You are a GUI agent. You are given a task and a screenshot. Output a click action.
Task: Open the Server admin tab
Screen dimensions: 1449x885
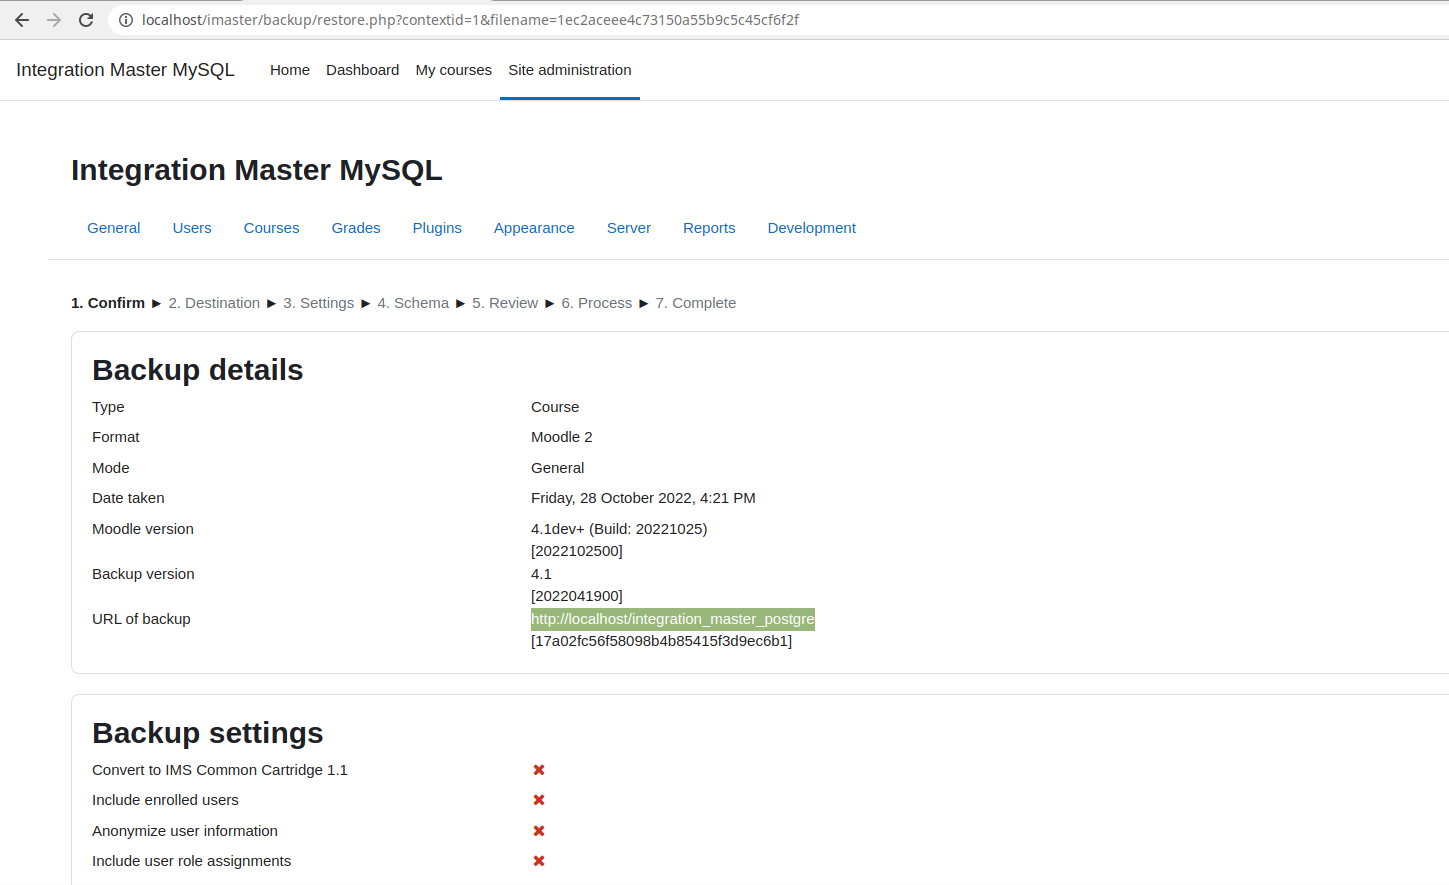pos(629,228)
